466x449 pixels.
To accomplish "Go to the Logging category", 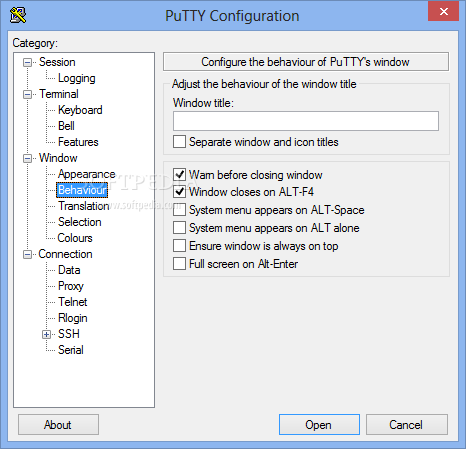I will point(77,78).
